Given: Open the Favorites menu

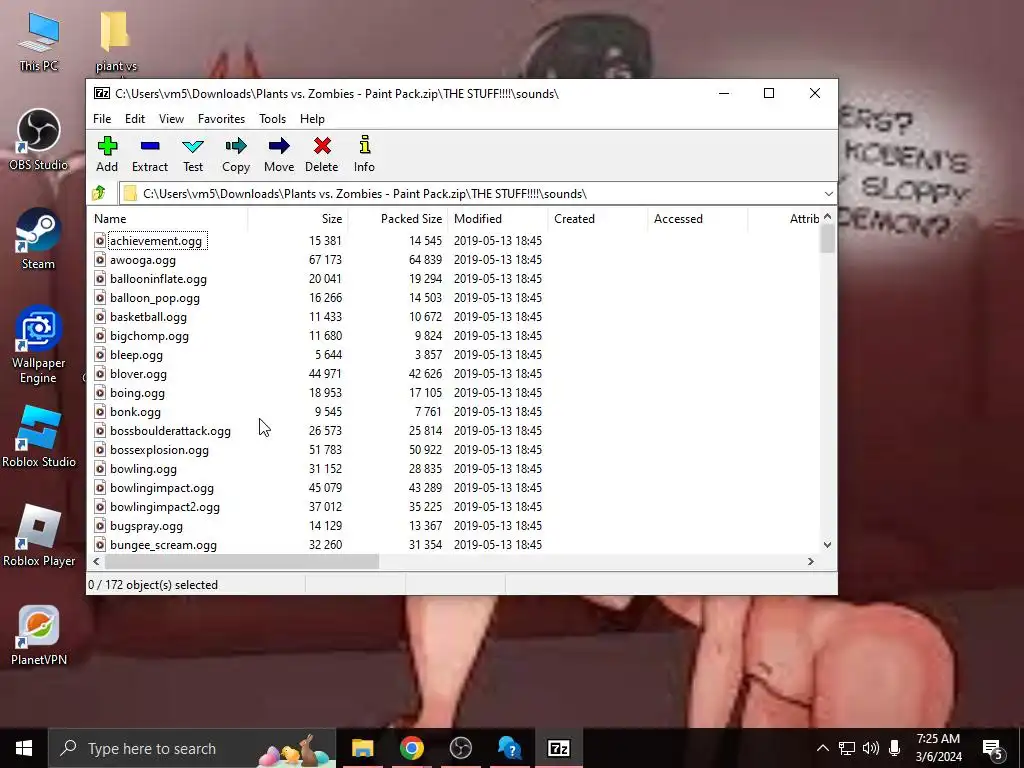Looking at the screenshot, I should tap(221, 119).
